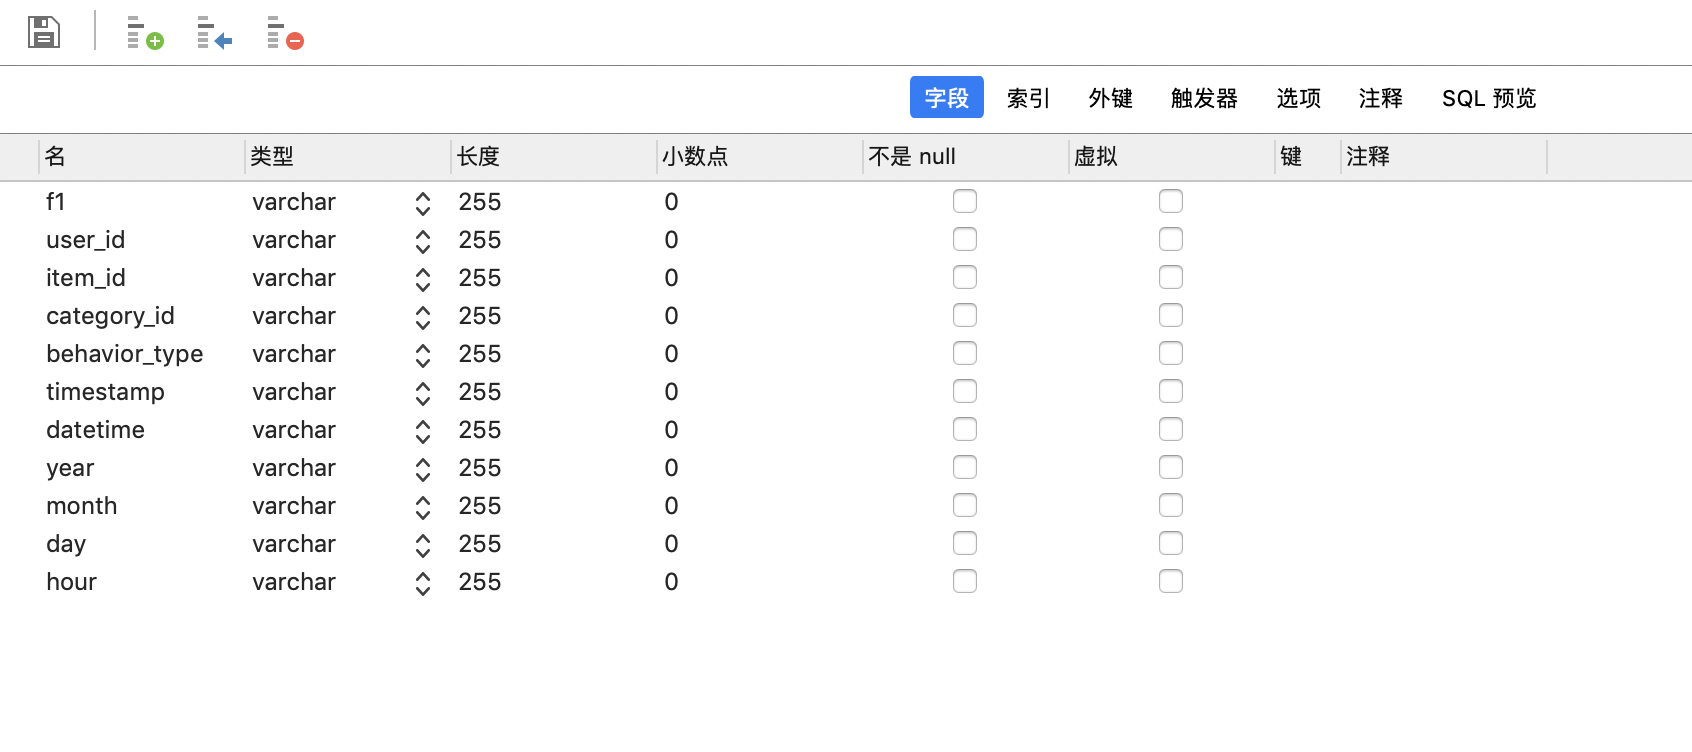Open the type dropdown for f1
Image resolution: width=1692 pixels, height=752 pixels.
423,203
